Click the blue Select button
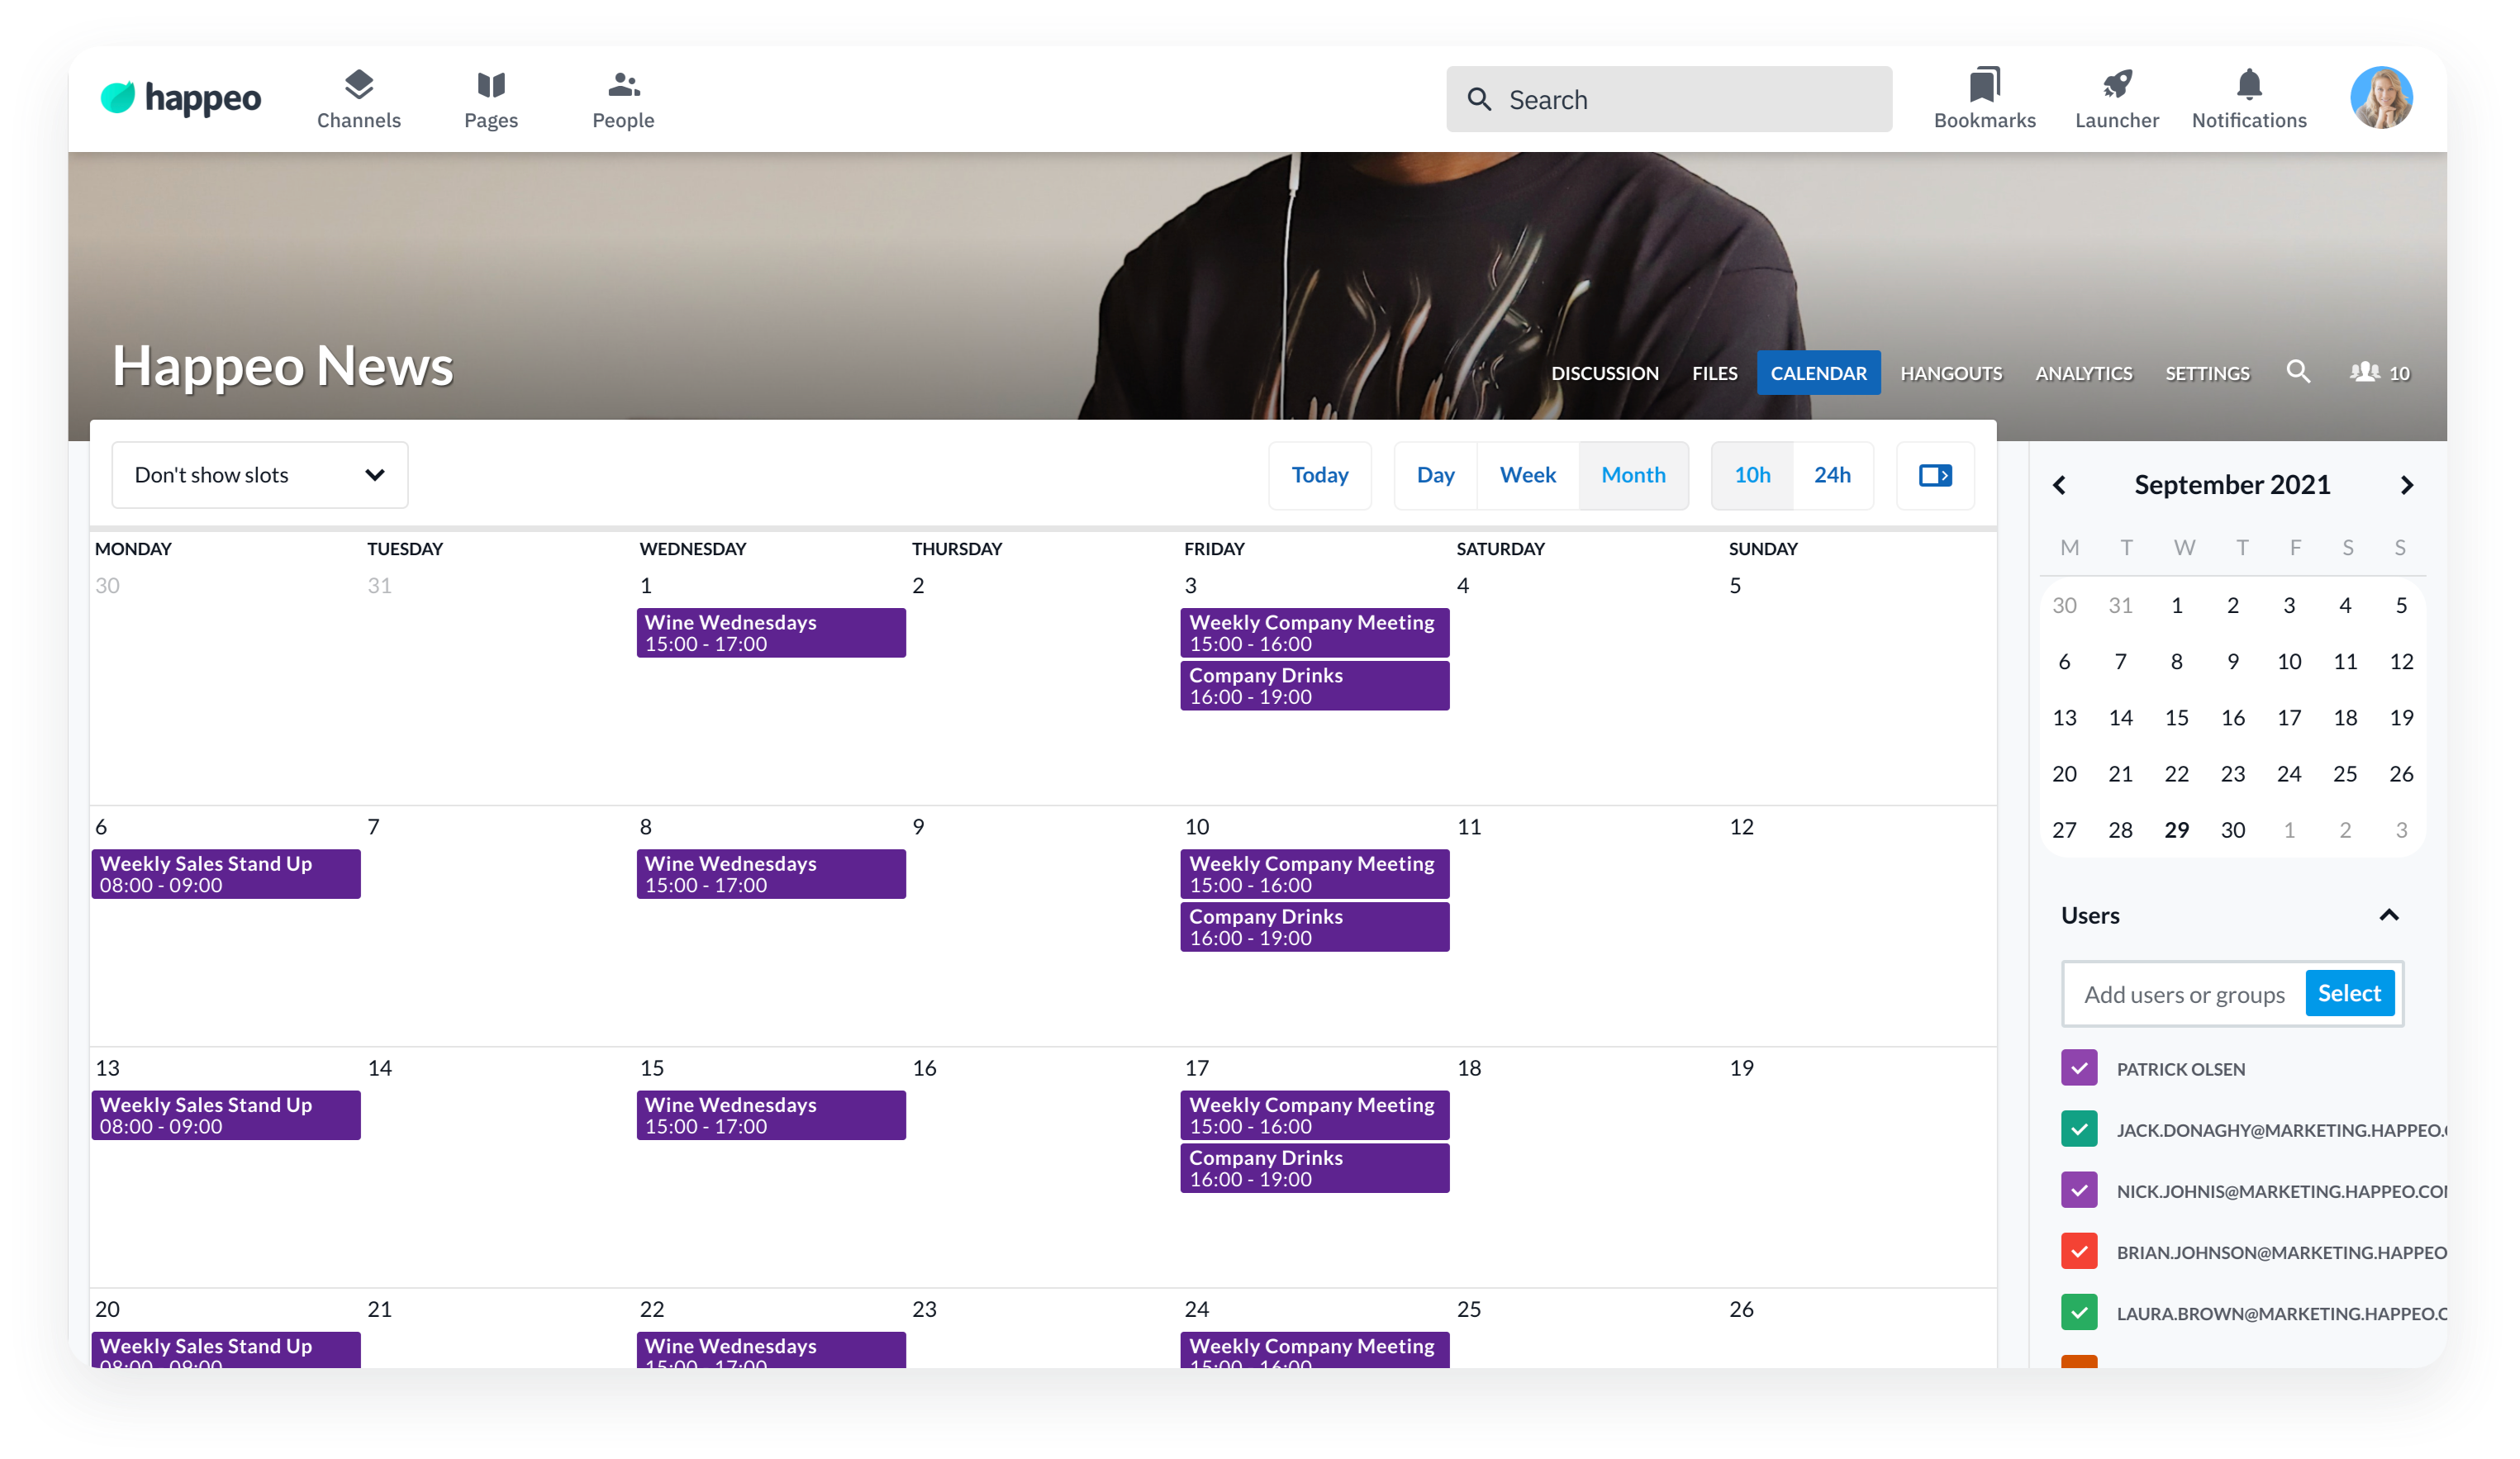Image resolution: width=2520 pixels, height=1459 pixels. pos(2348,993)
